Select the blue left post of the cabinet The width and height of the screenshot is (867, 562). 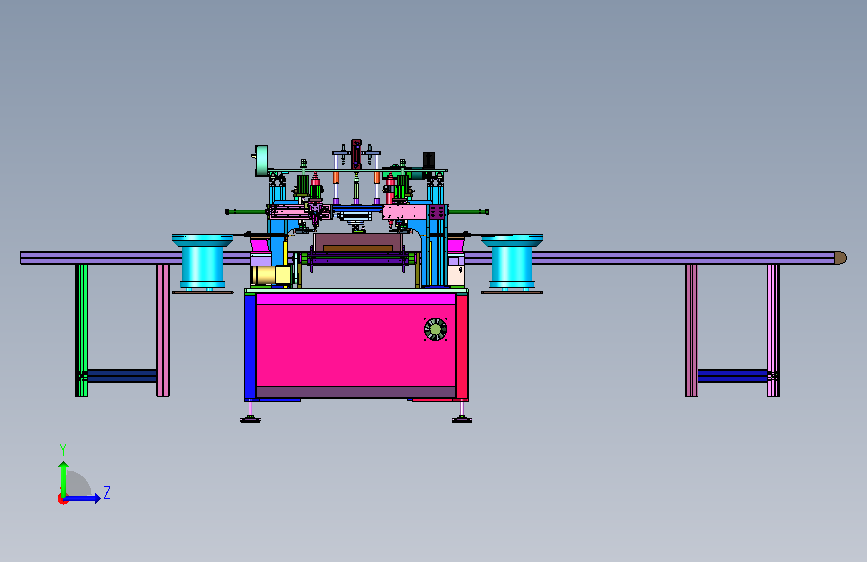point(250,346)
